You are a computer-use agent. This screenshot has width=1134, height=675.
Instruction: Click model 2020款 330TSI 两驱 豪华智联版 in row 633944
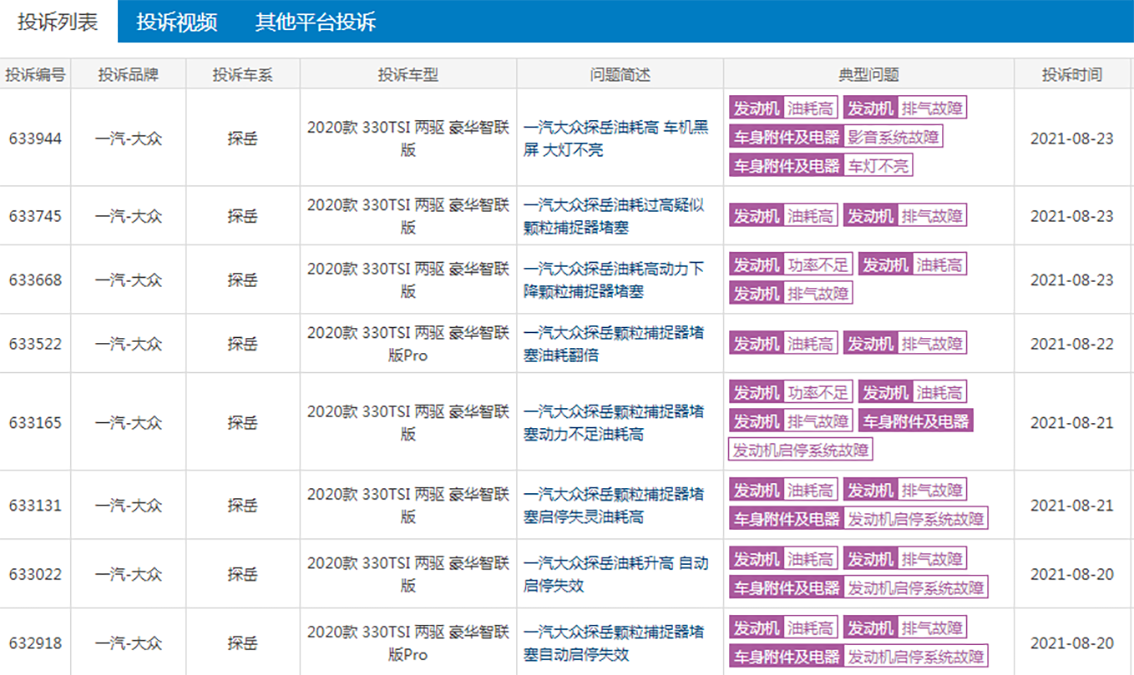408,138
